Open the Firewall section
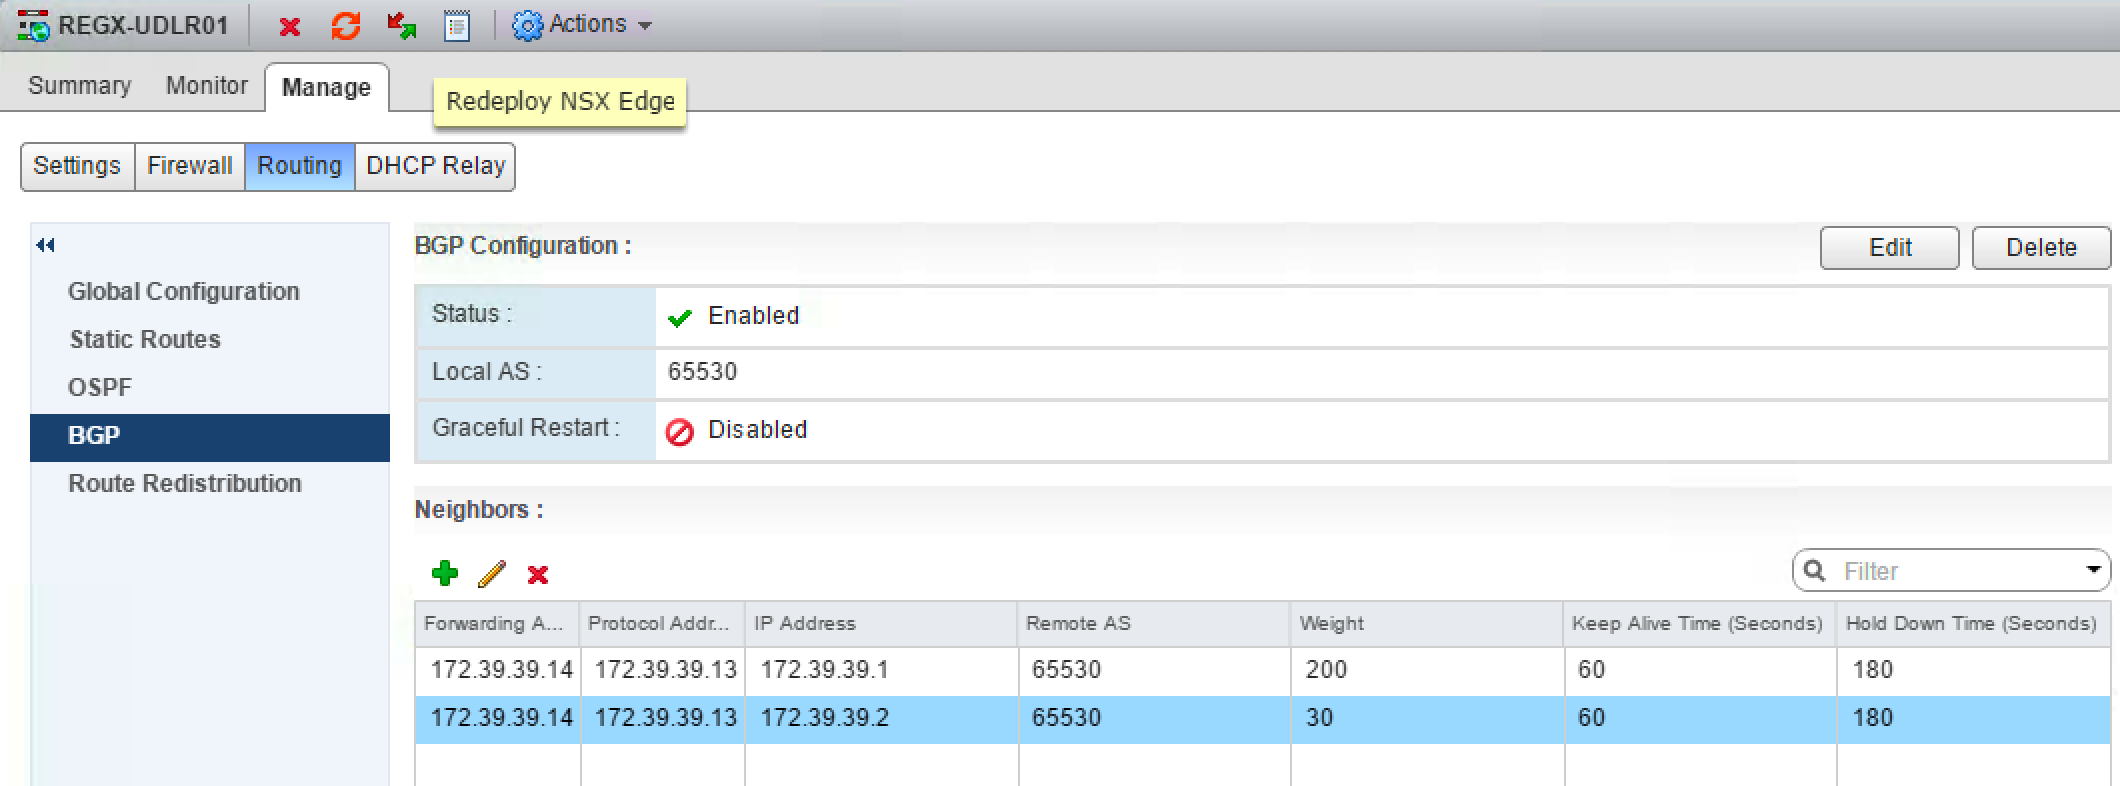This screenshot has width=2120, height=786. coord(189,166)
